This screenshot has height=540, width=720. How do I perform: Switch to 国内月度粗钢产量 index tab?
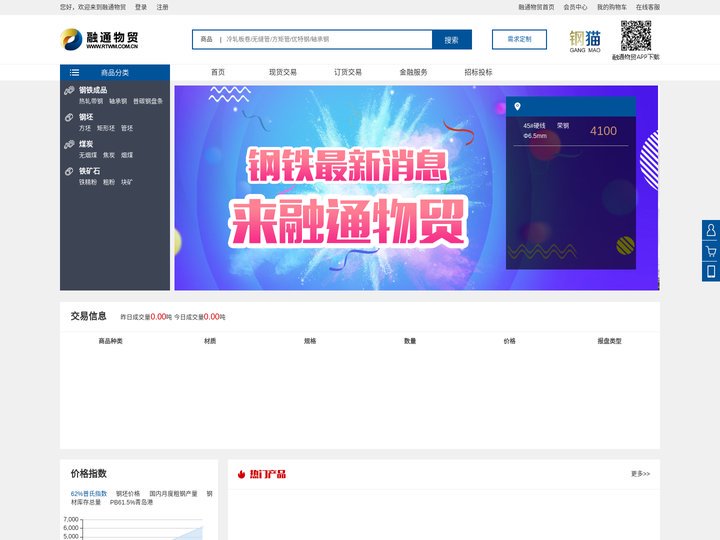click(173, 494)
